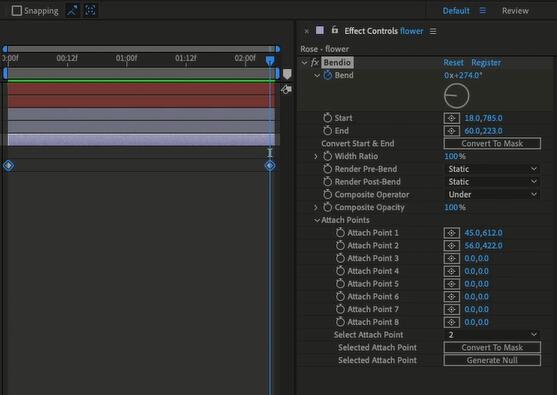
Task: Click the Generate Null button
Action: [492, 360]
